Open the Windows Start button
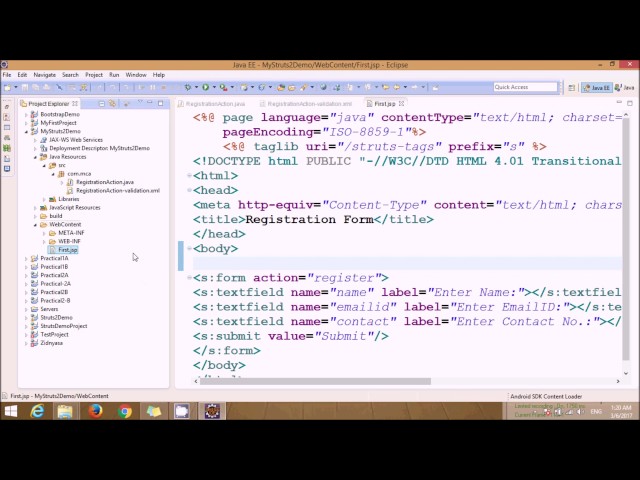 point(11,411)
